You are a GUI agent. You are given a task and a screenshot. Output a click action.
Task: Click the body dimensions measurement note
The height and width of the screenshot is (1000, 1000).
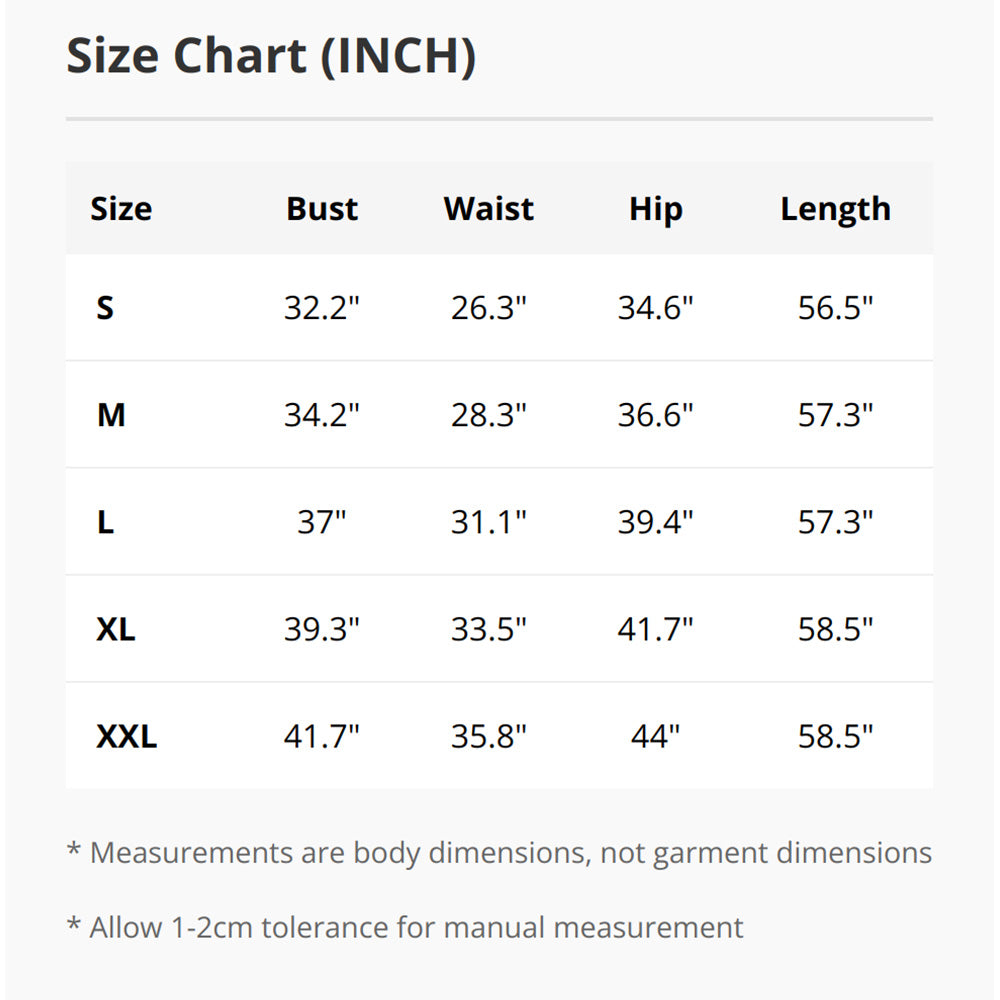click(x=499, y=853)
